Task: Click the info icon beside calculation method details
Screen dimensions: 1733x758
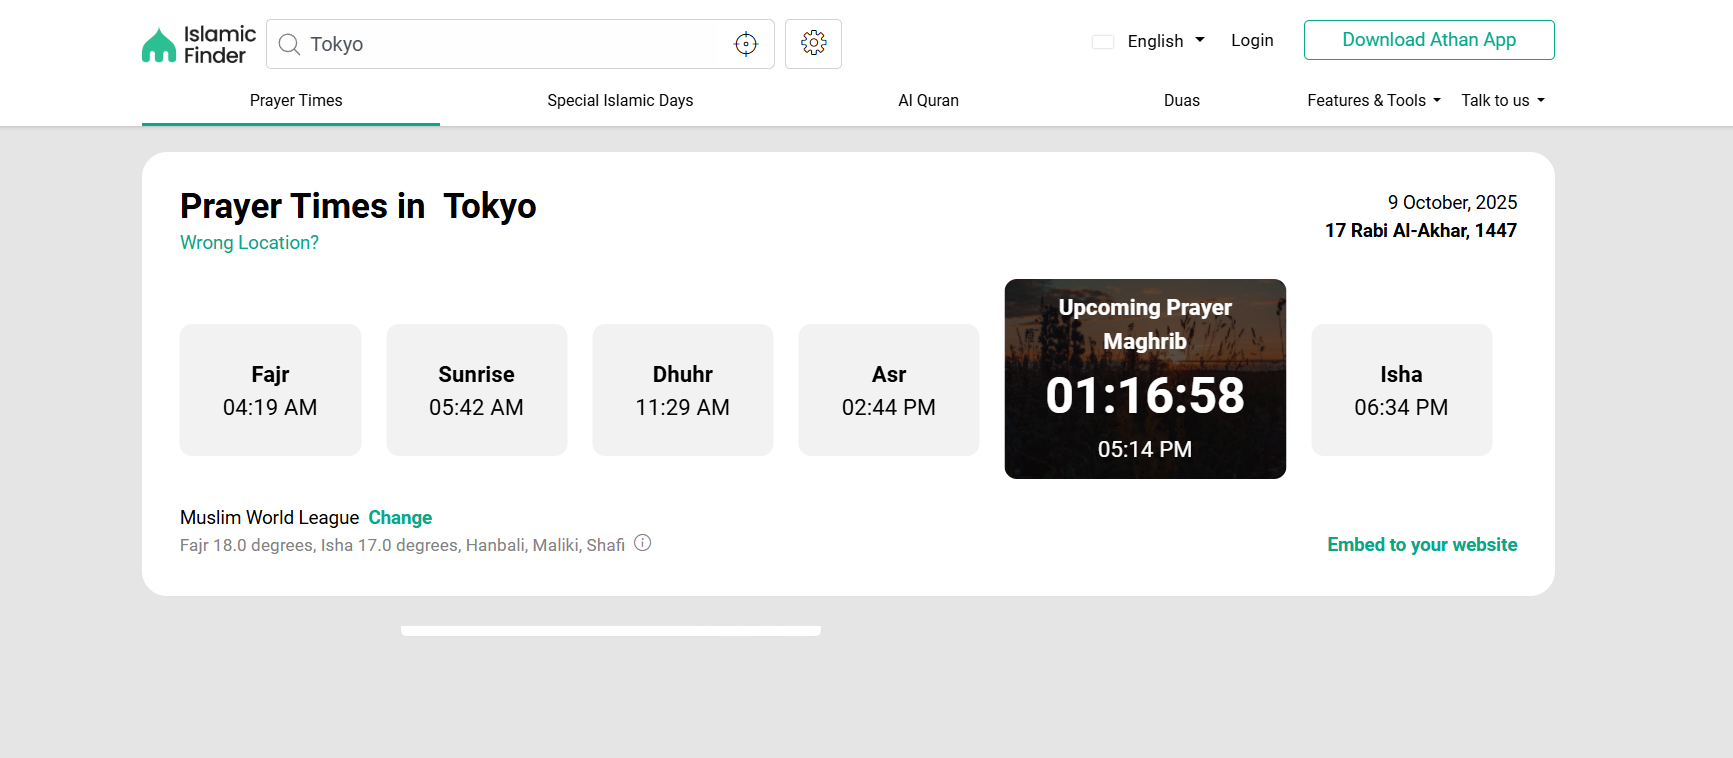Action: click(643, 543)
